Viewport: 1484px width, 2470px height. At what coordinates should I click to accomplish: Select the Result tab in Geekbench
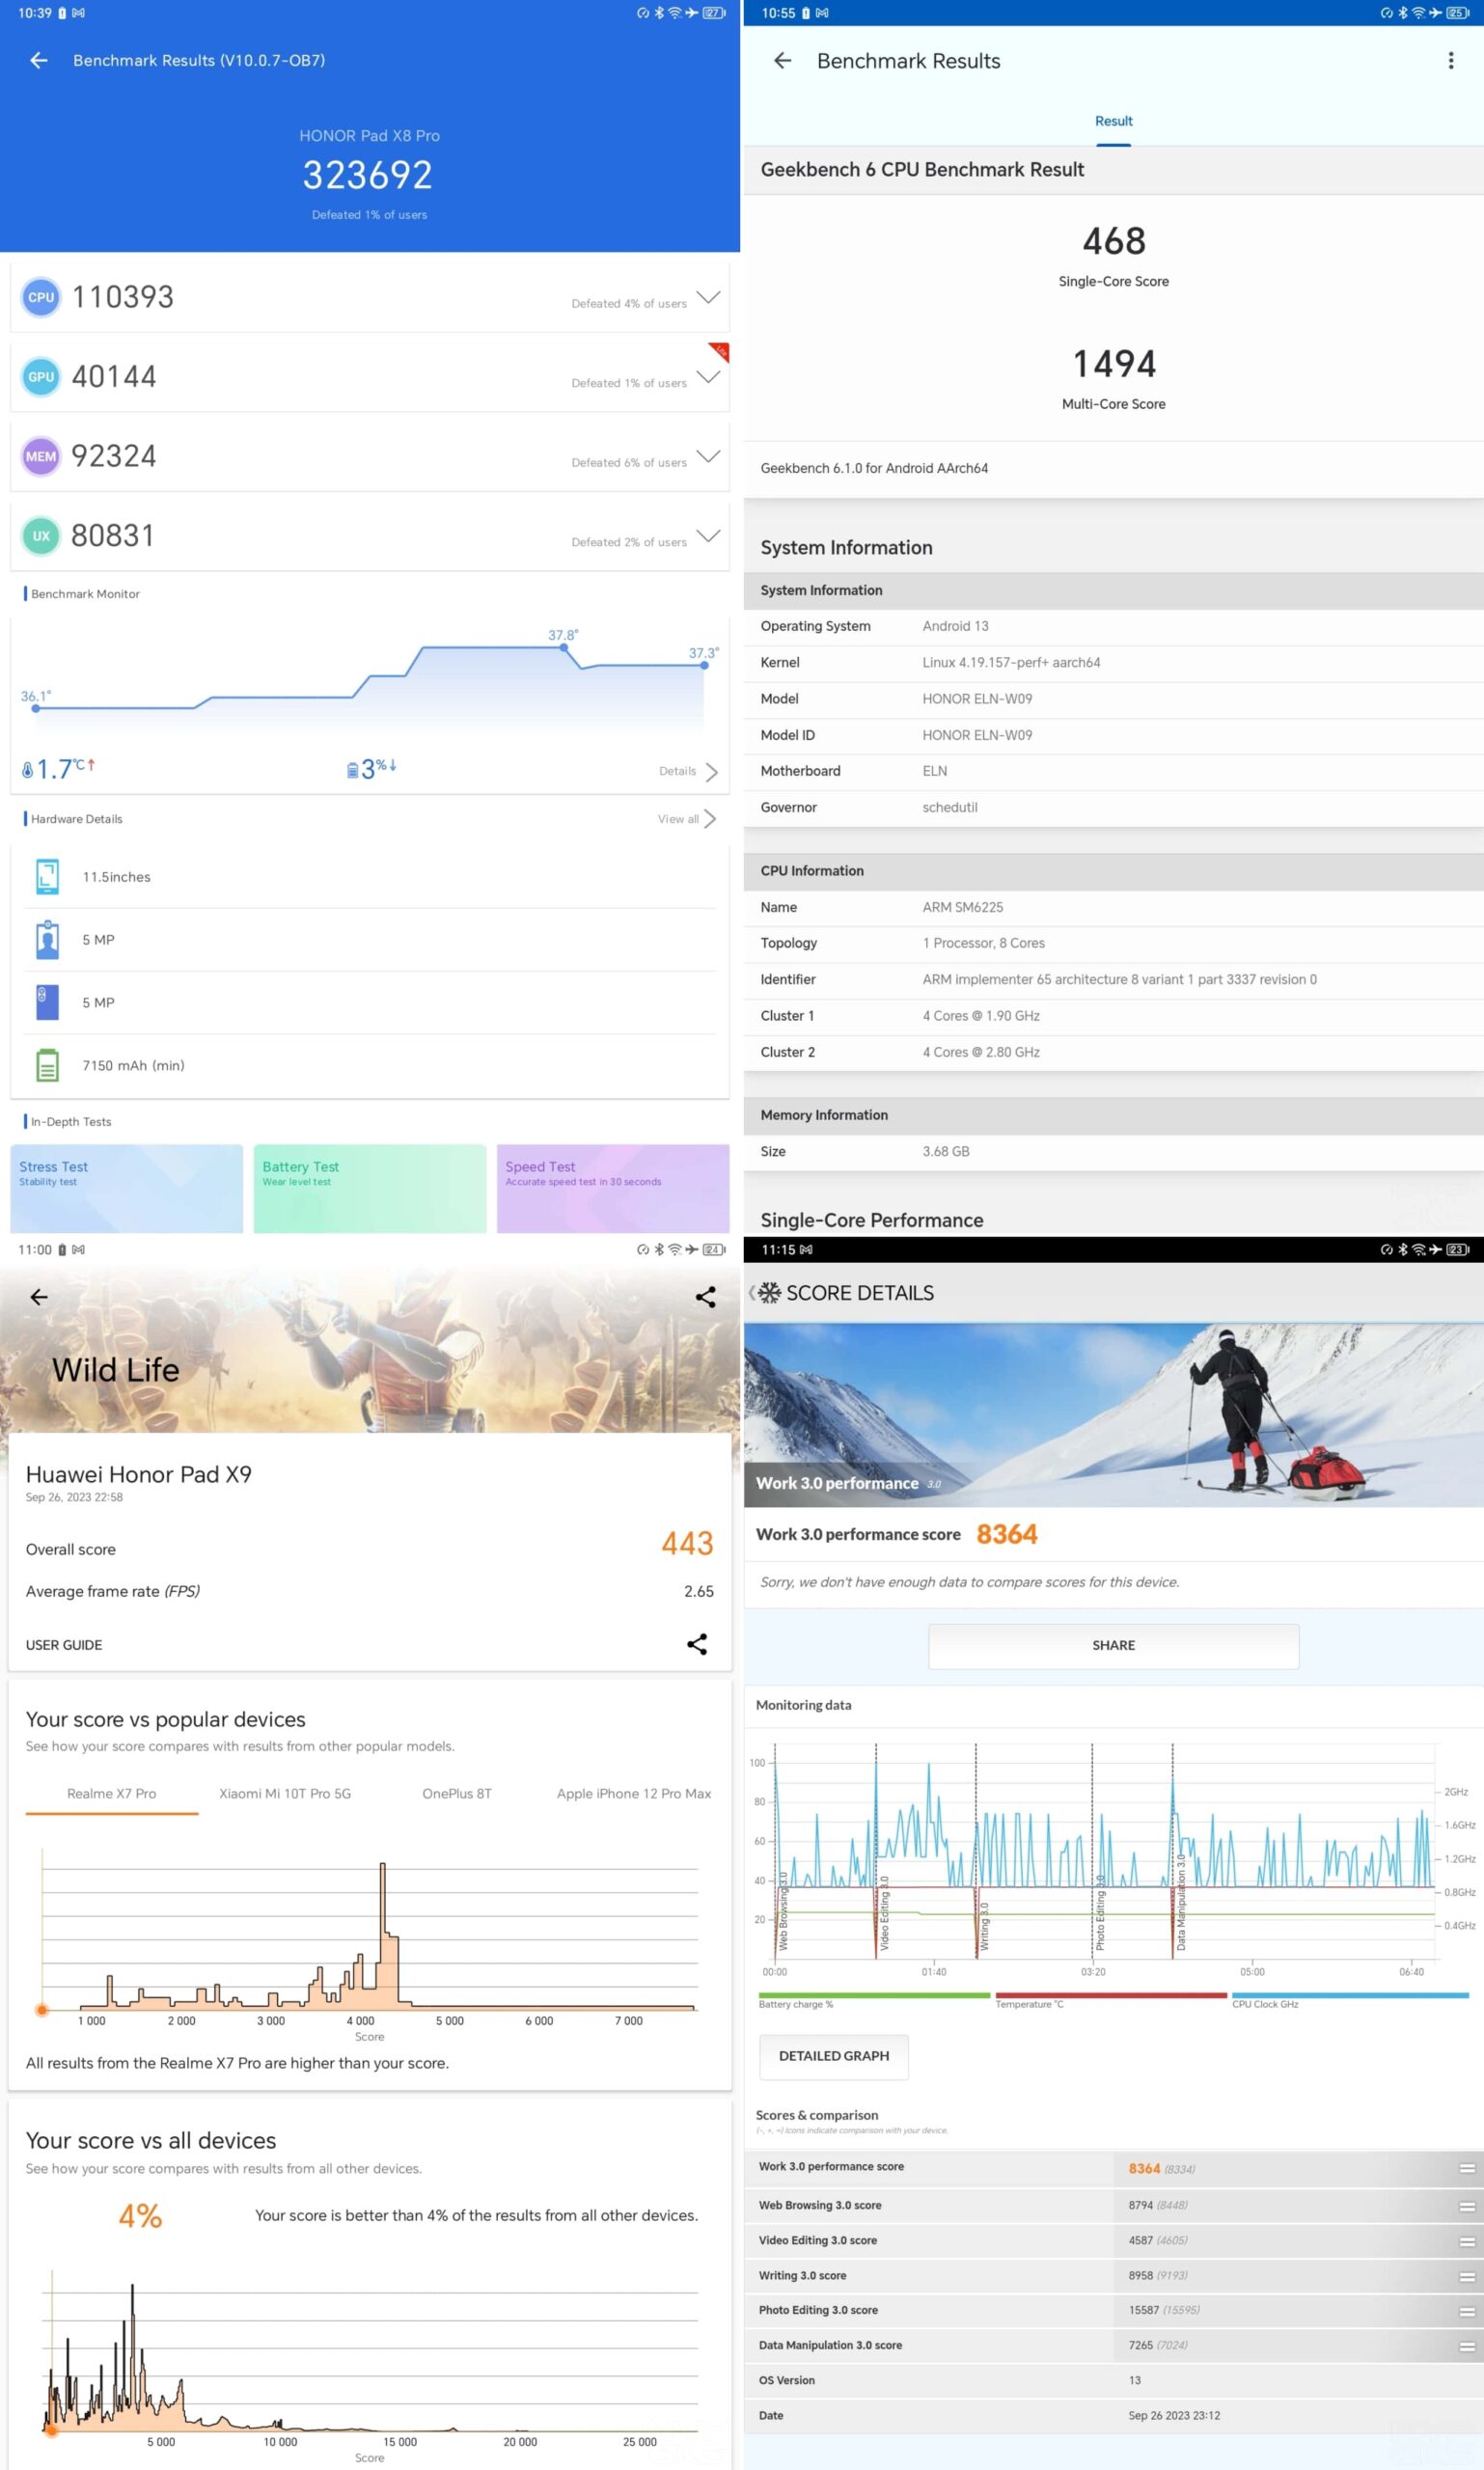point(1113,121)
